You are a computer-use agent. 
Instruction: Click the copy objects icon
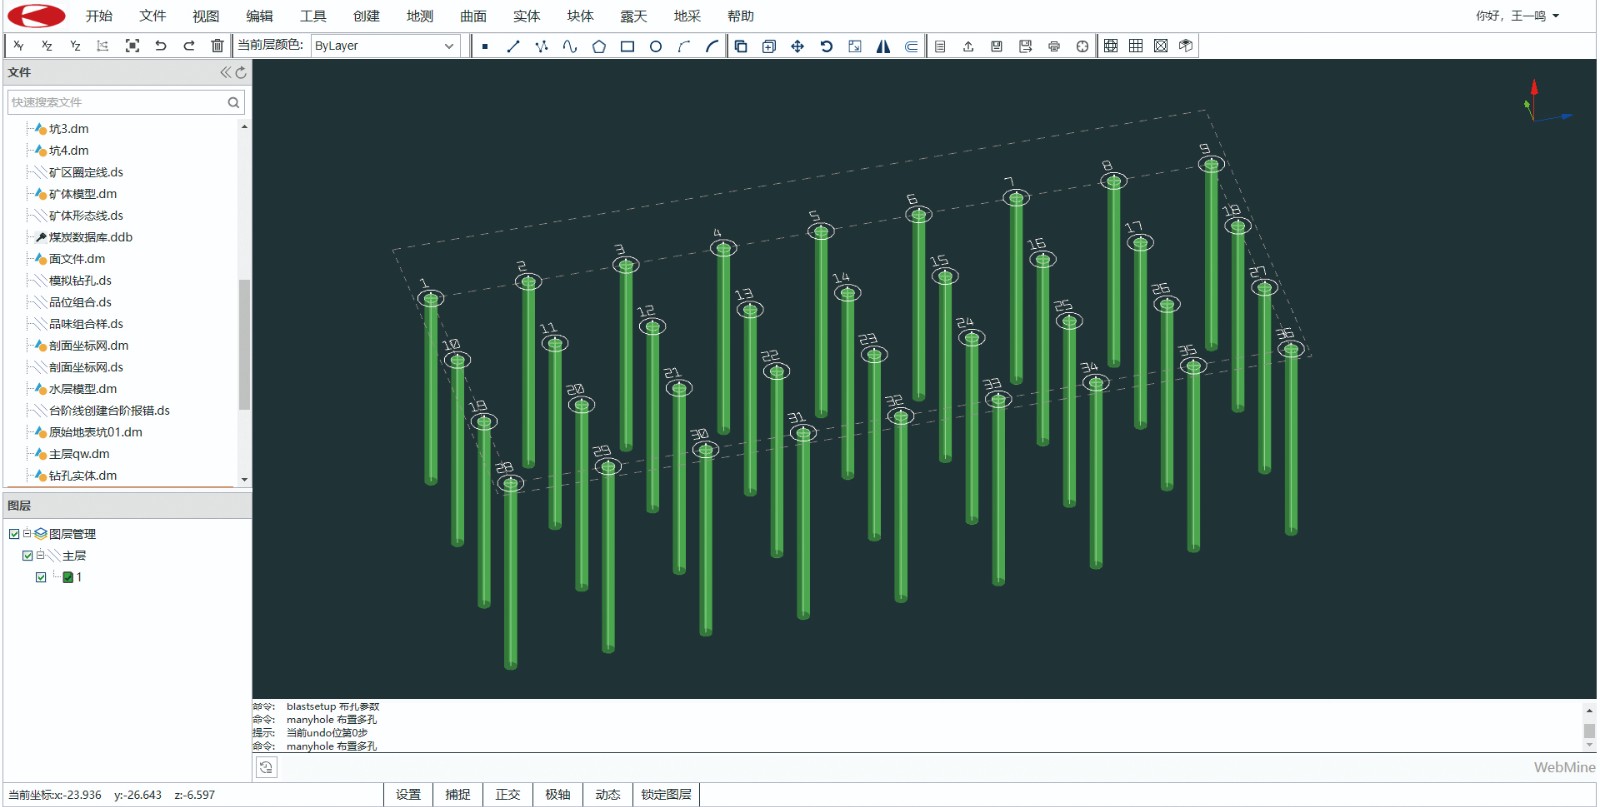741,46
